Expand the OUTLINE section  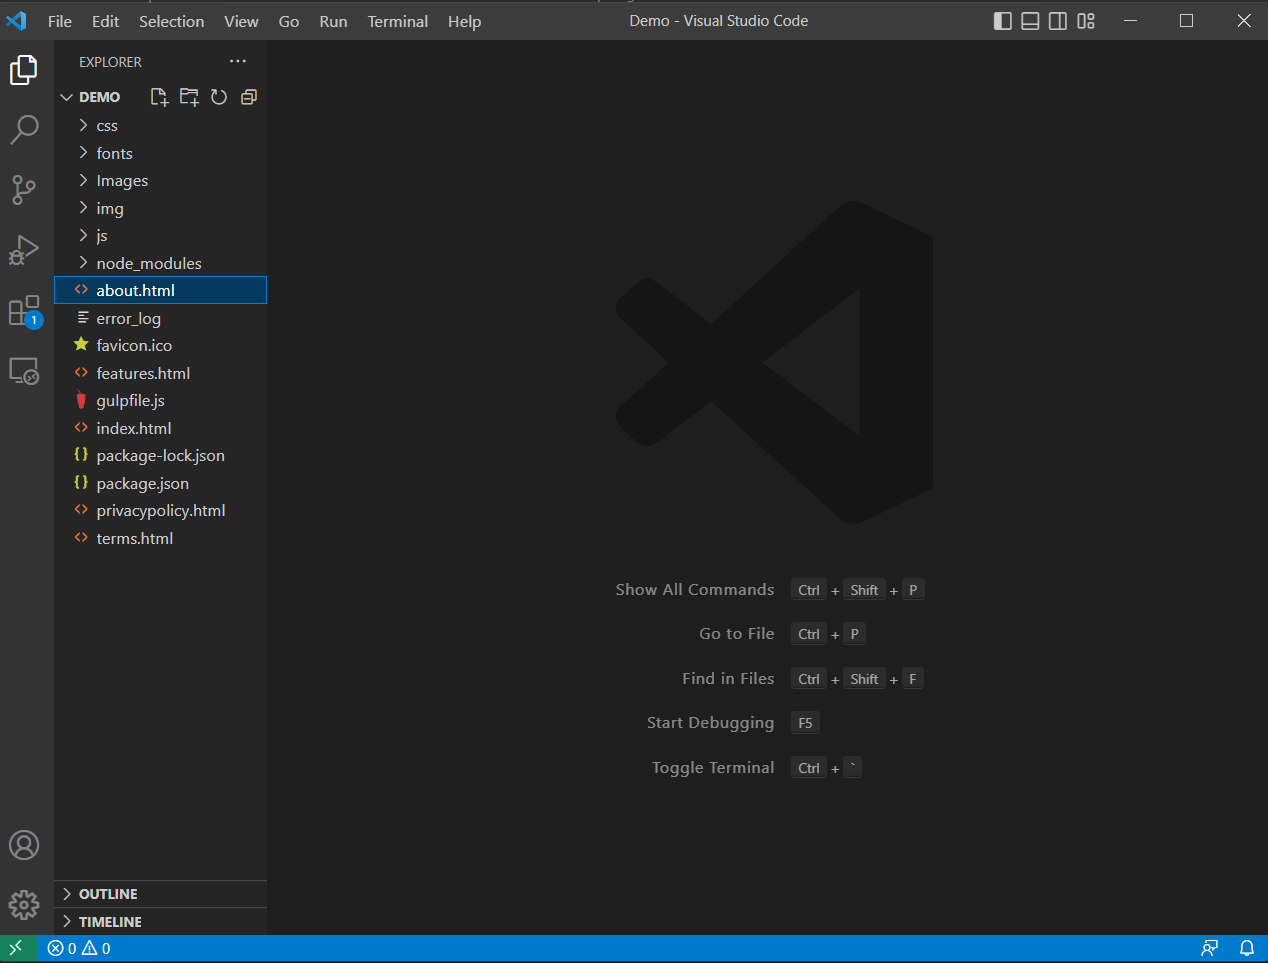coord(160,894)
